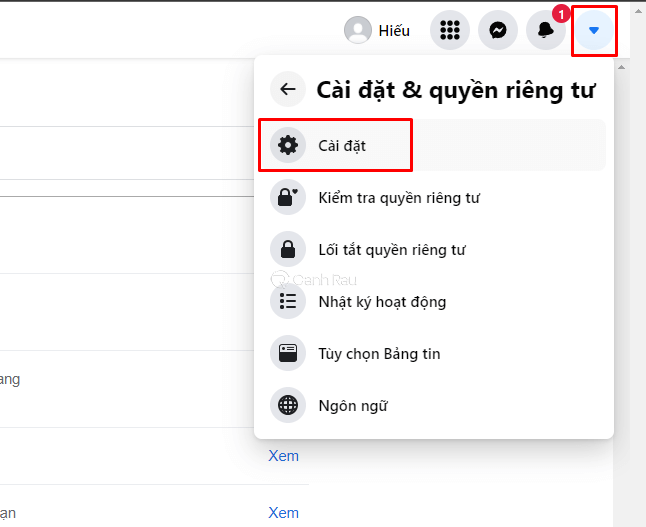Screen dimensions: 646x527
Task: Click the news feed preferences icon
Action: (288, 353)
